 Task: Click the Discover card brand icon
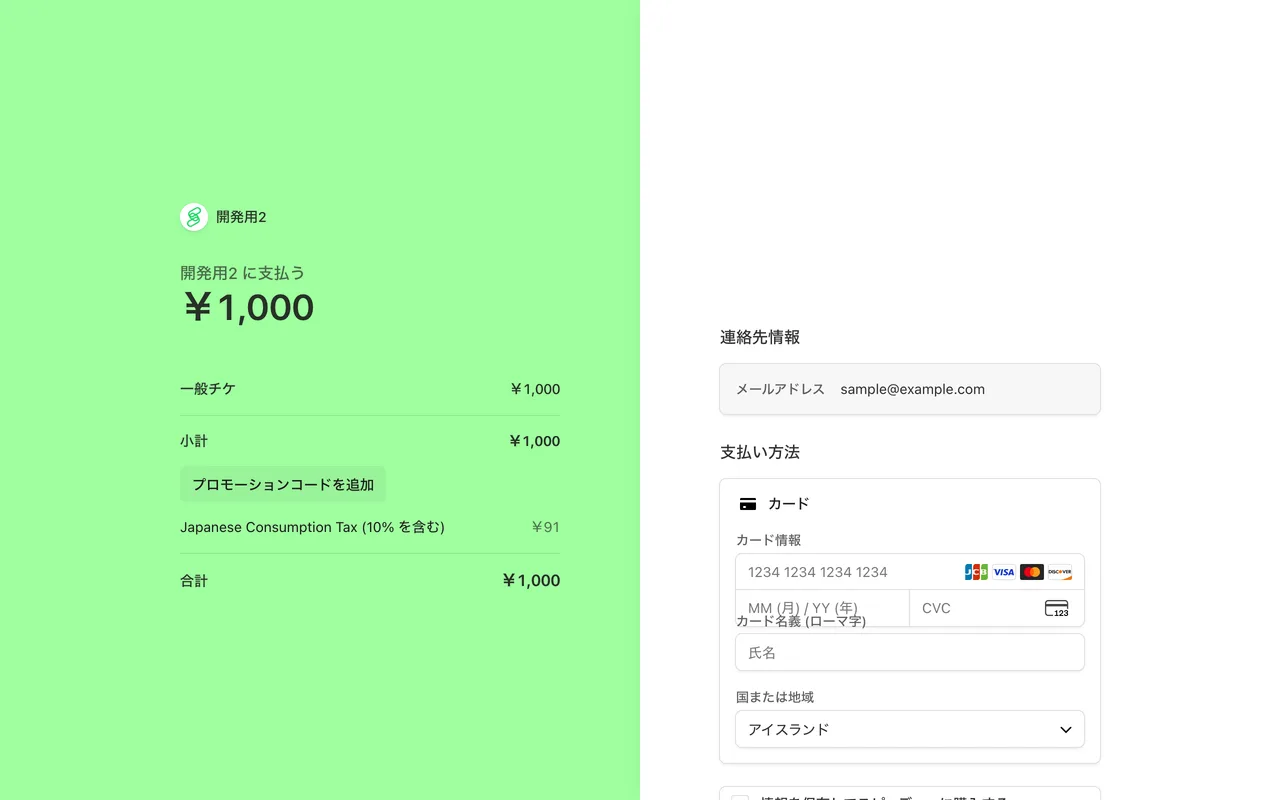pos(1060,572)
